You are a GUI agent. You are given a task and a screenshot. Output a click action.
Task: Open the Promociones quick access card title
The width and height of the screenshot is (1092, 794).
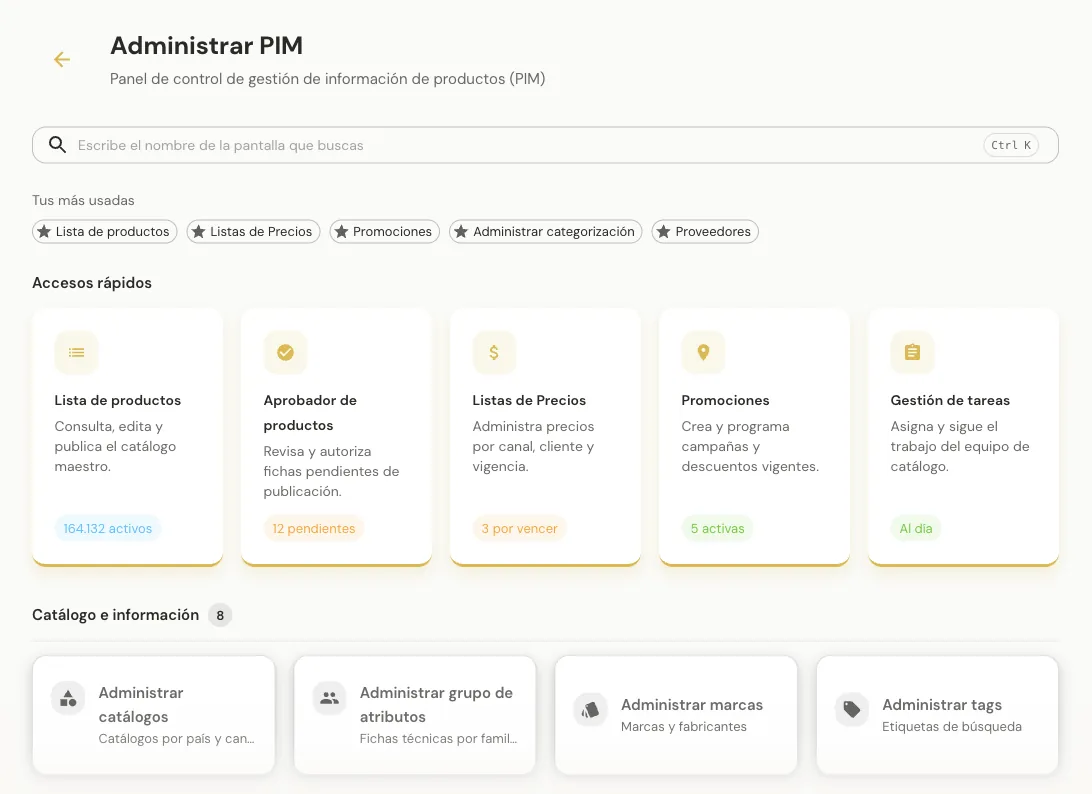tap(725, 400)
